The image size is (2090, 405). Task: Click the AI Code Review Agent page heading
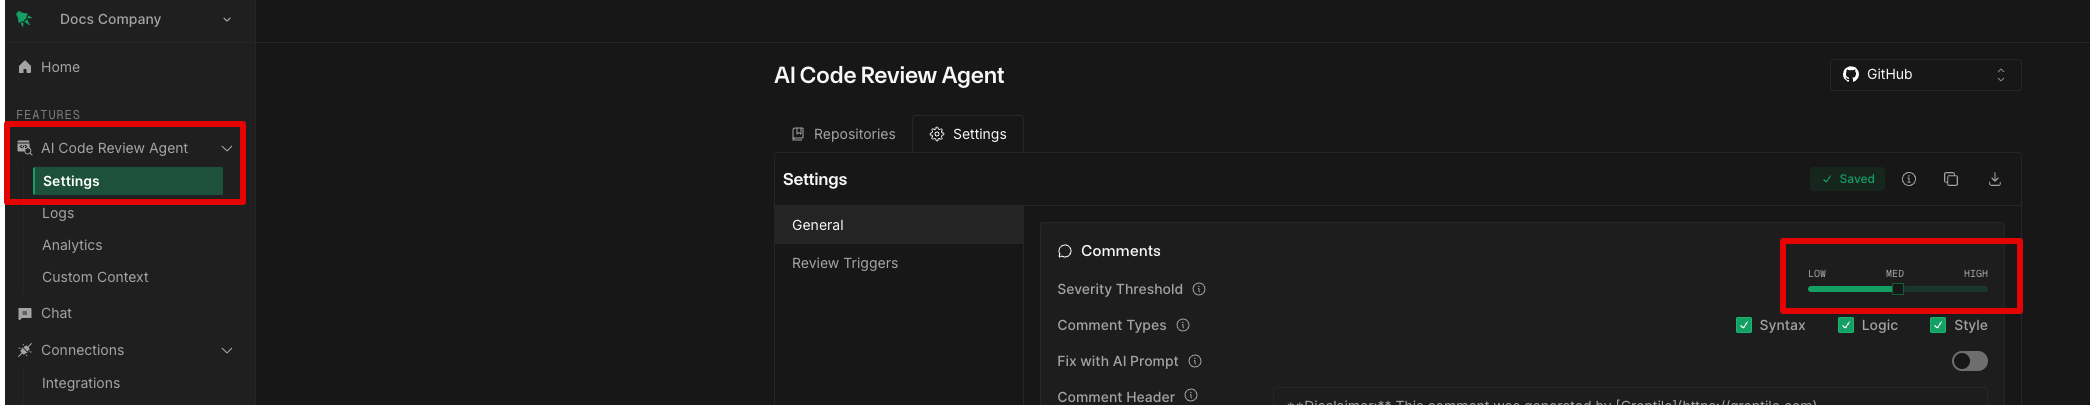click(889, 75)
